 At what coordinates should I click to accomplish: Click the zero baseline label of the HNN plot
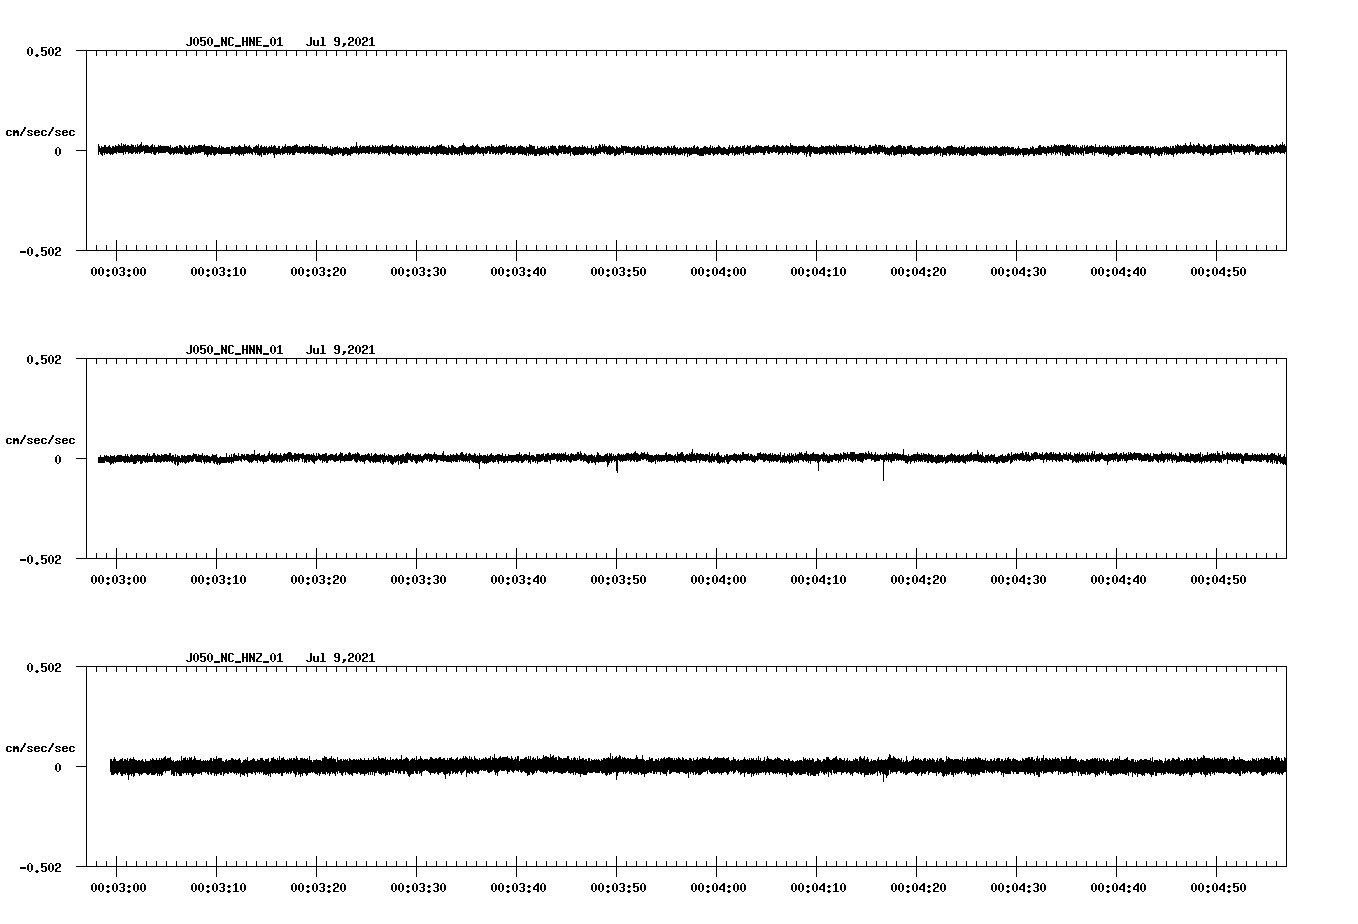[x=56, y=459]
